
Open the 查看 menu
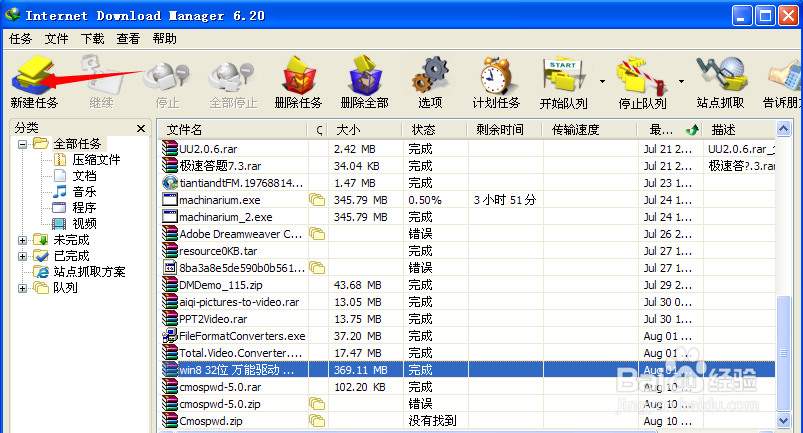(128, 39)
